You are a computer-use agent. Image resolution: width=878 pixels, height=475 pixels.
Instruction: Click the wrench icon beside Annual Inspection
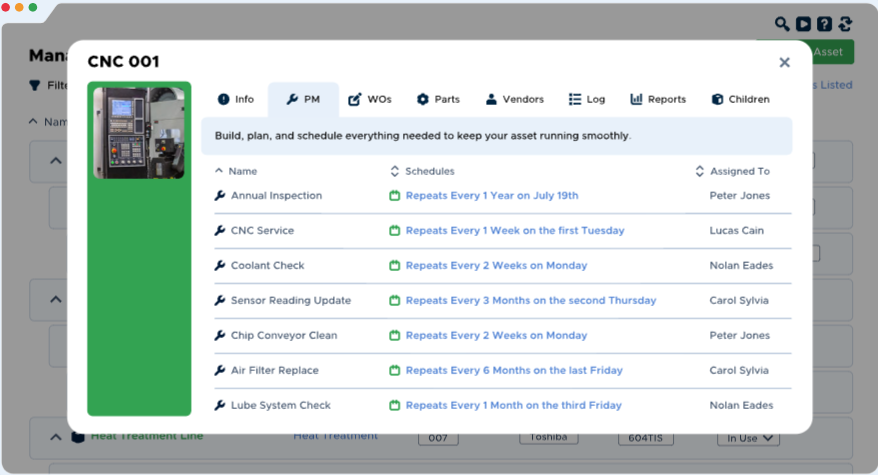220,196
